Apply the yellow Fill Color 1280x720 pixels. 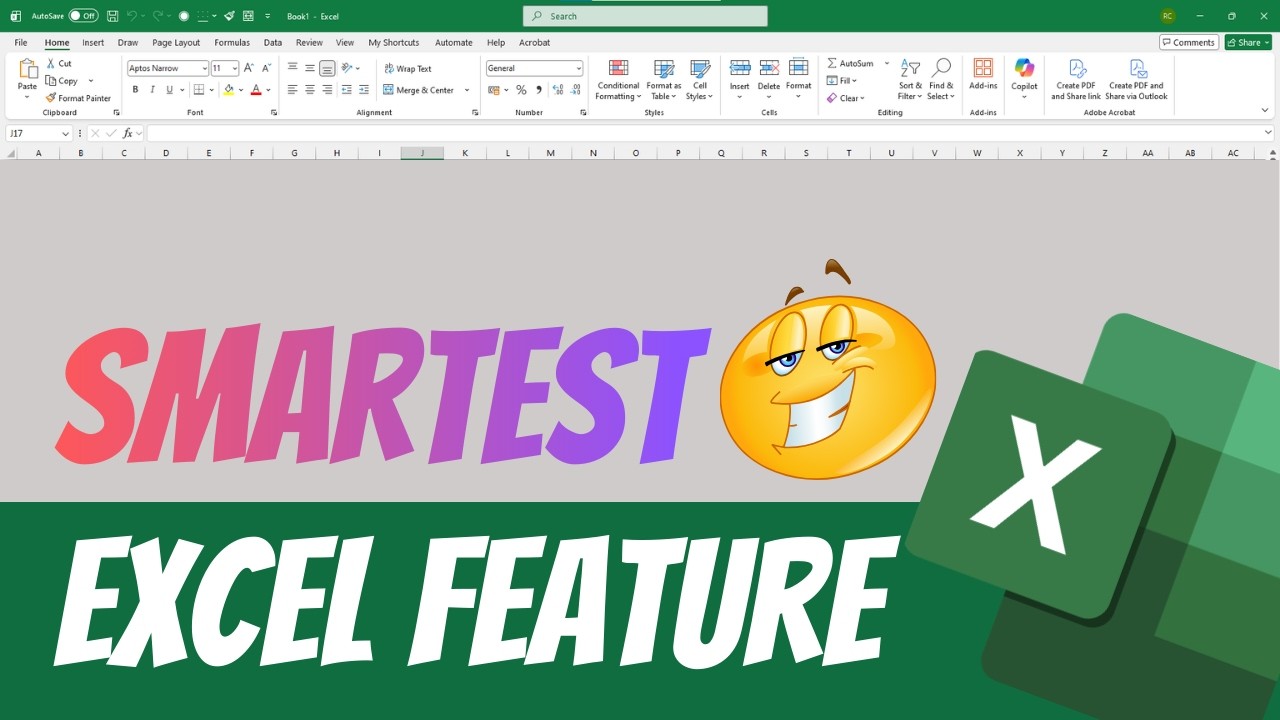[x=229, y=90]
